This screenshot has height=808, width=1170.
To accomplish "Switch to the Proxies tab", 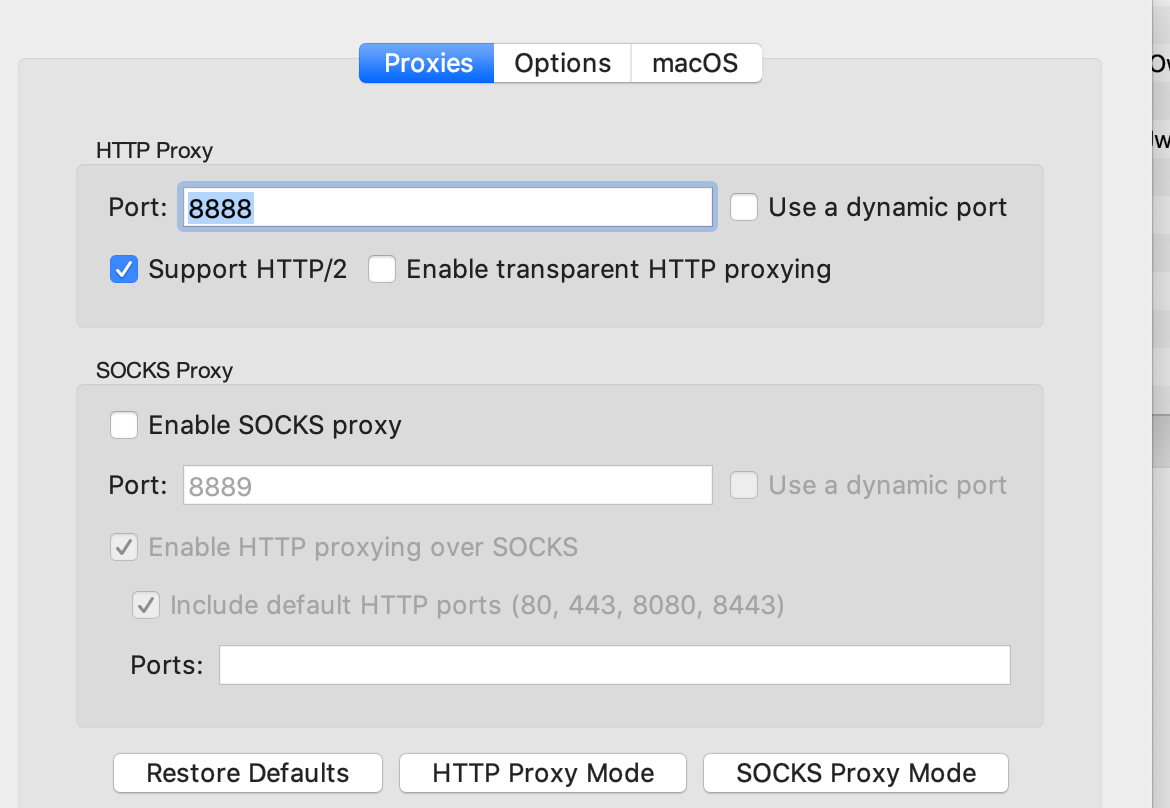I will (427, 63).
